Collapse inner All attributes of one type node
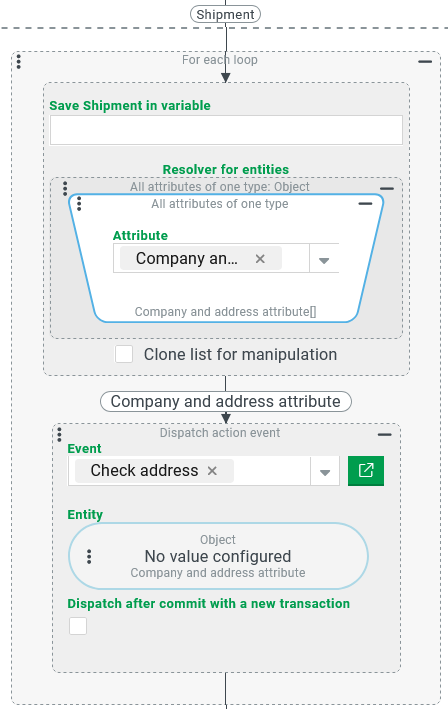Image resolution: width=448 pixels, height=709 pixels. (365, 204)
